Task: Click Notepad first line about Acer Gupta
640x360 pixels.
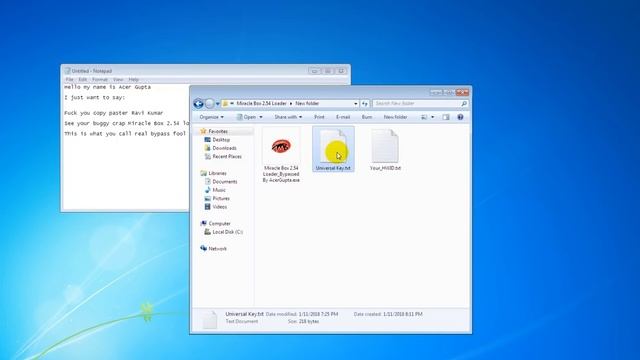Action: 107,87
